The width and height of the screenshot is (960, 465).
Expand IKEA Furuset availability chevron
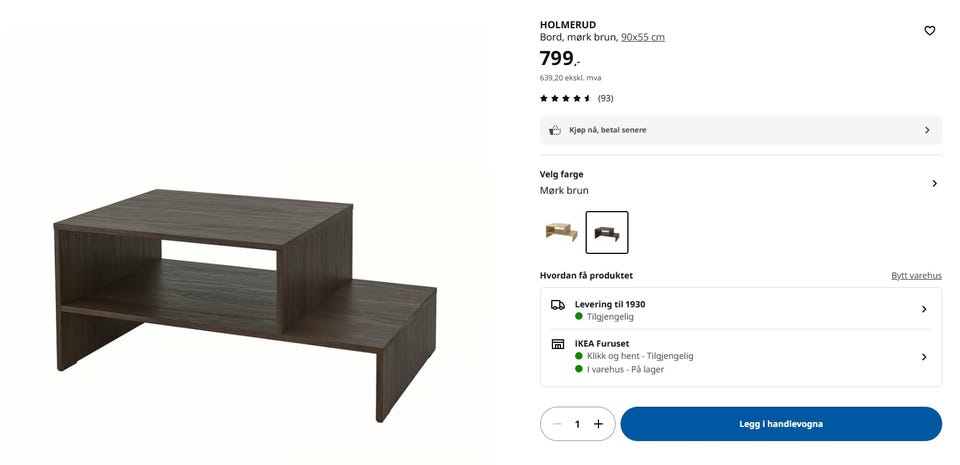pyautogui.click(x=924, y=357)
